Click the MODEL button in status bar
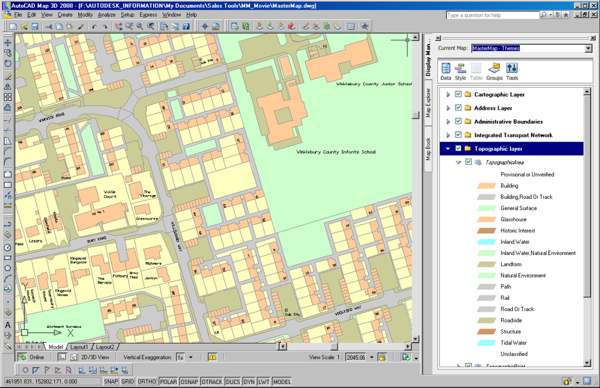This screenshot has height=388, width=600. (282, 381)
